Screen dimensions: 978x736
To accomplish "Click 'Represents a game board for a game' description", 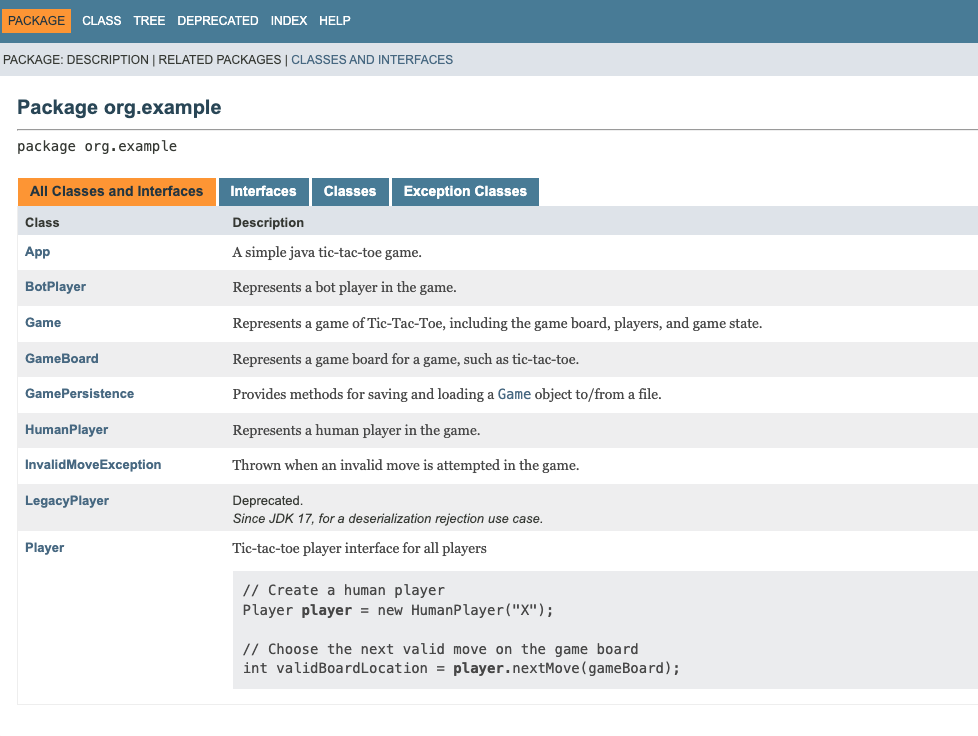I will (x=405, y=359).
